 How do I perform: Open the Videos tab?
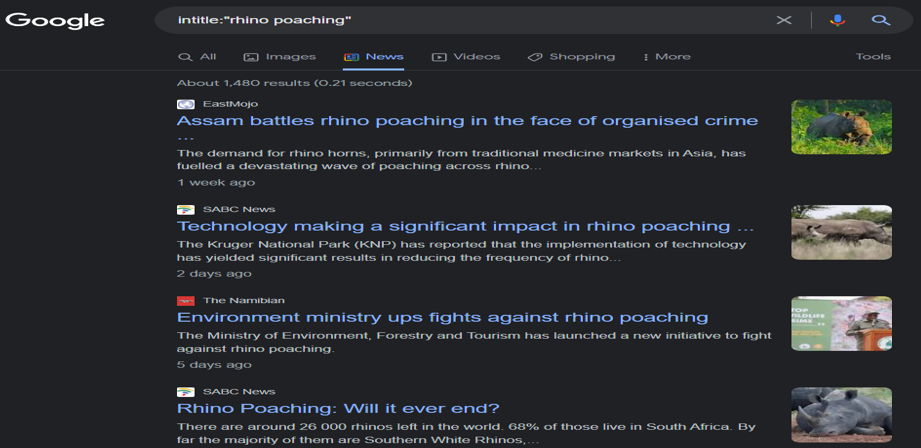(466, 57)
